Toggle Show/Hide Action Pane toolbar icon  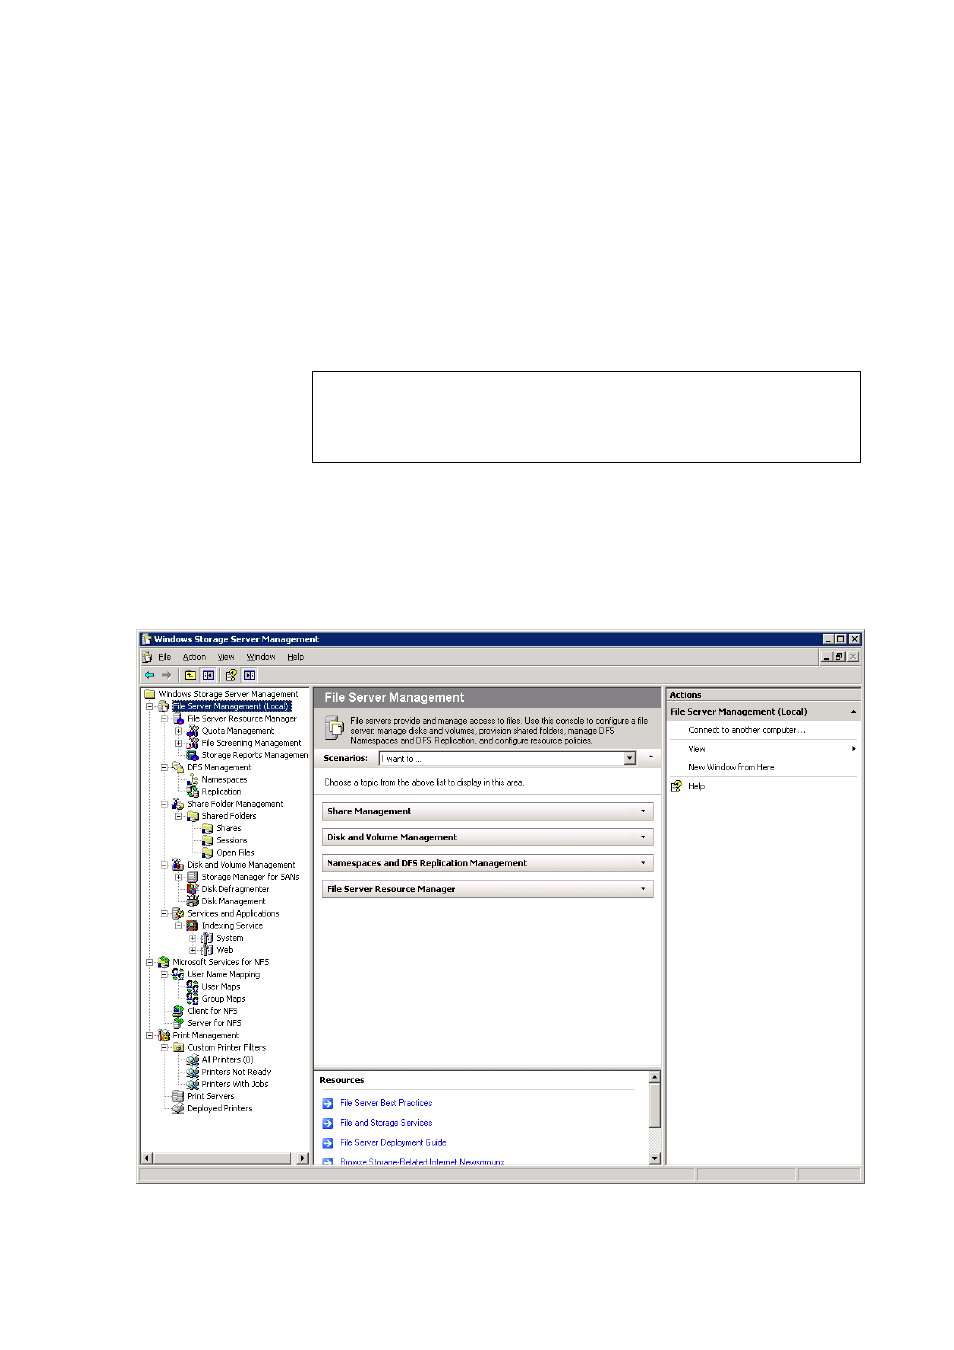(x=249, y=675)
